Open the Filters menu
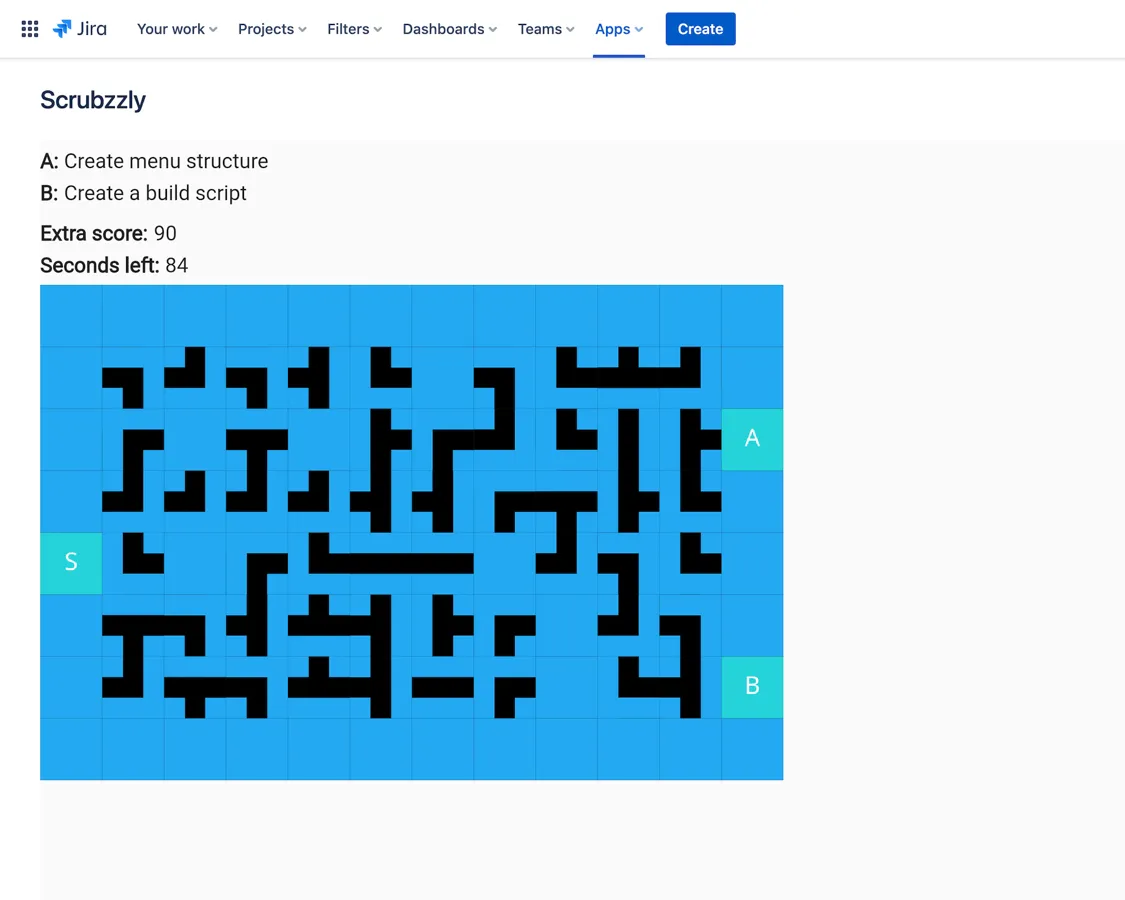 (x=354, y=29)
